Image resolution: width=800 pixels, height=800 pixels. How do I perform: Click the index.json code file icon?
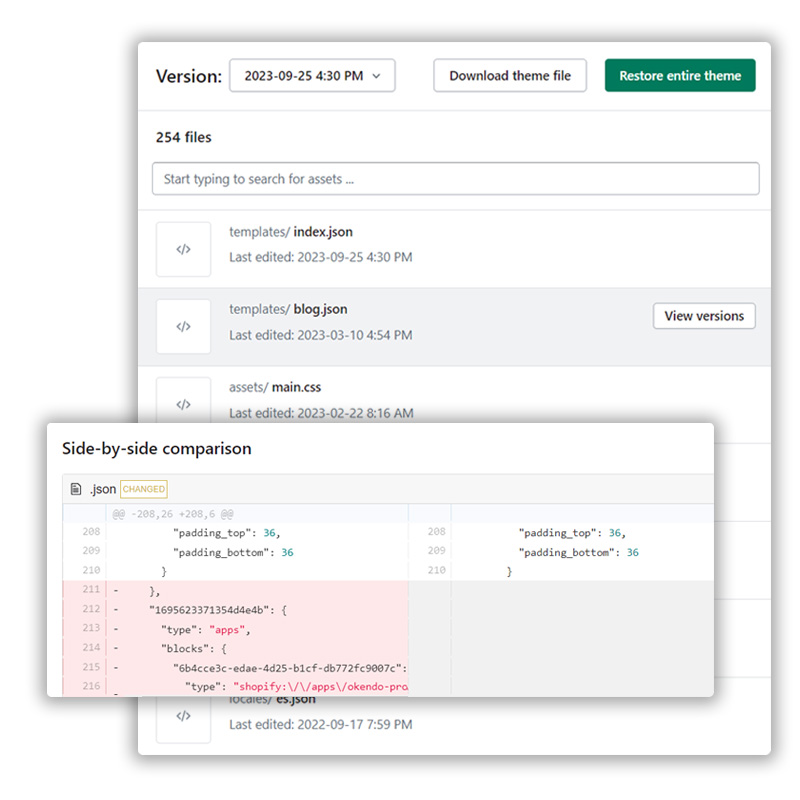(183, 249)
